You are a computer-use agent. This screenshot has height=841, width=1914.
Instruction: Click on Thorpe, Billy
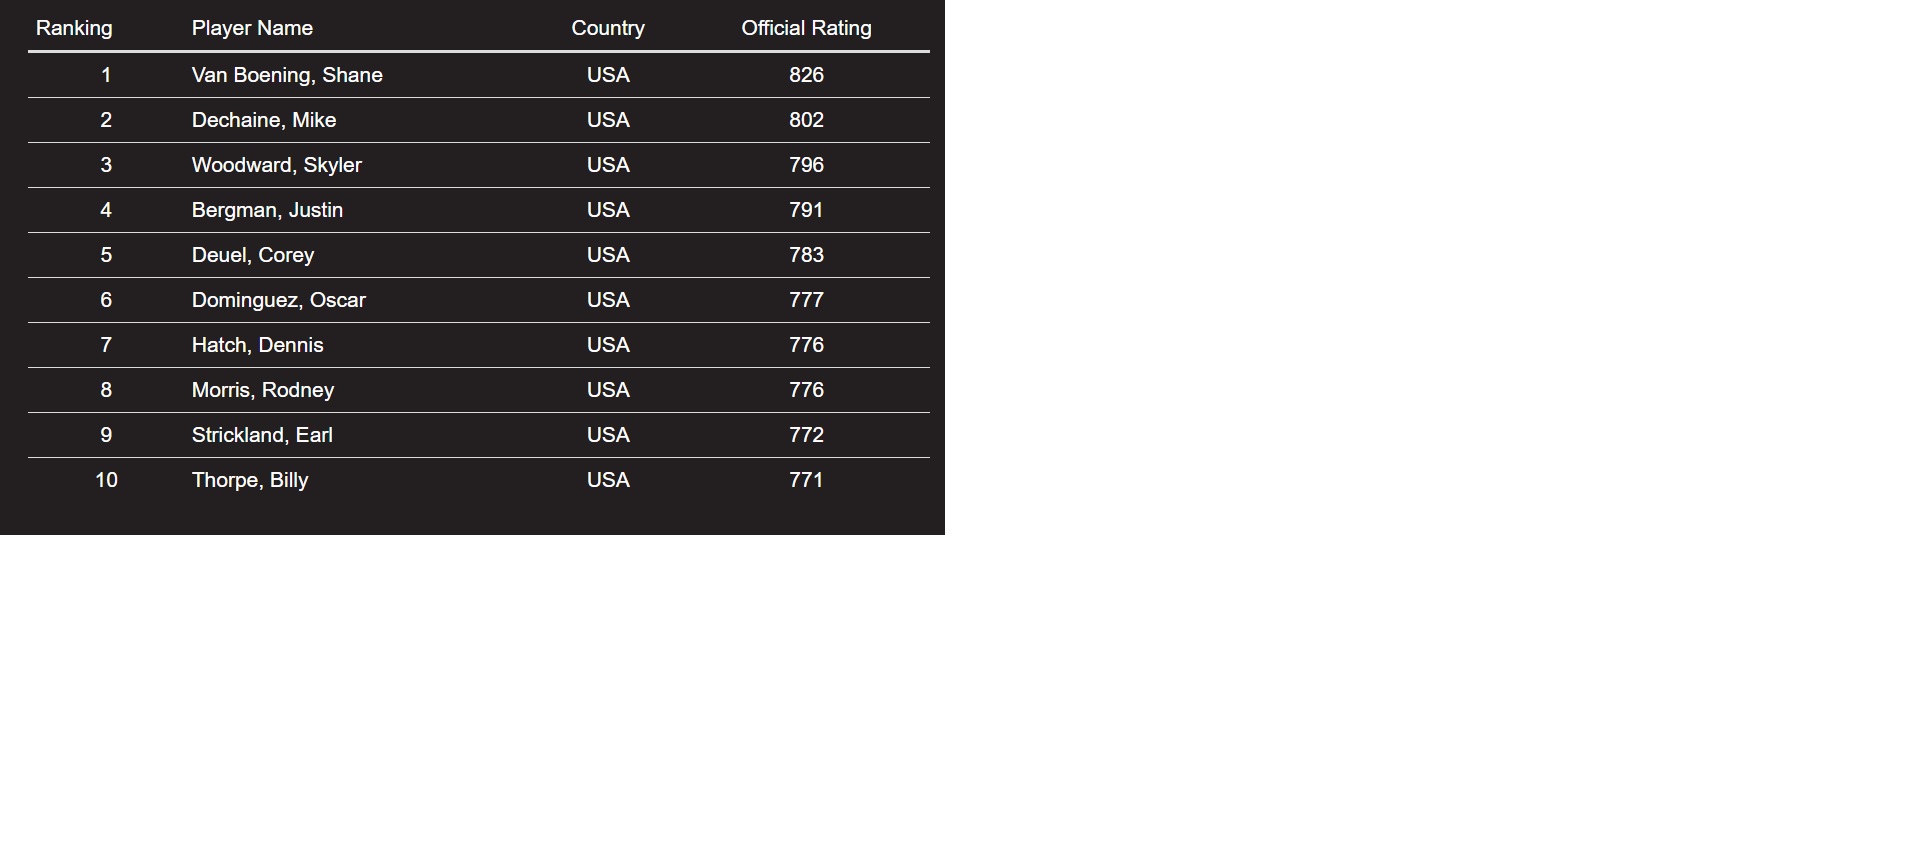pyautogui.click(x=250, y=480)
